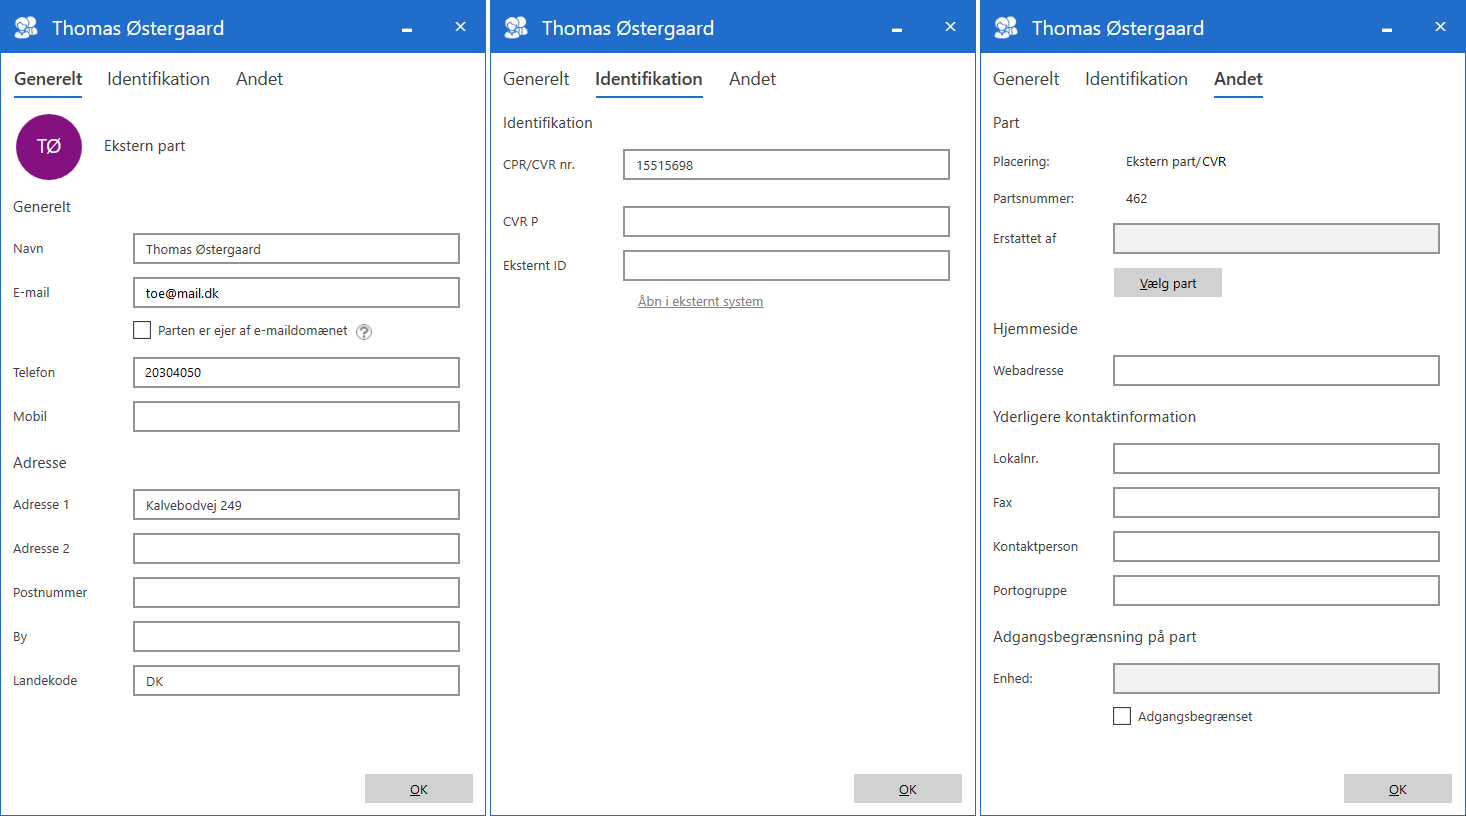The height and width of the screenshot is (816, 1466).
Task: Minimize the left Thomas Østergaard window
Action: (x=407, y=29)
